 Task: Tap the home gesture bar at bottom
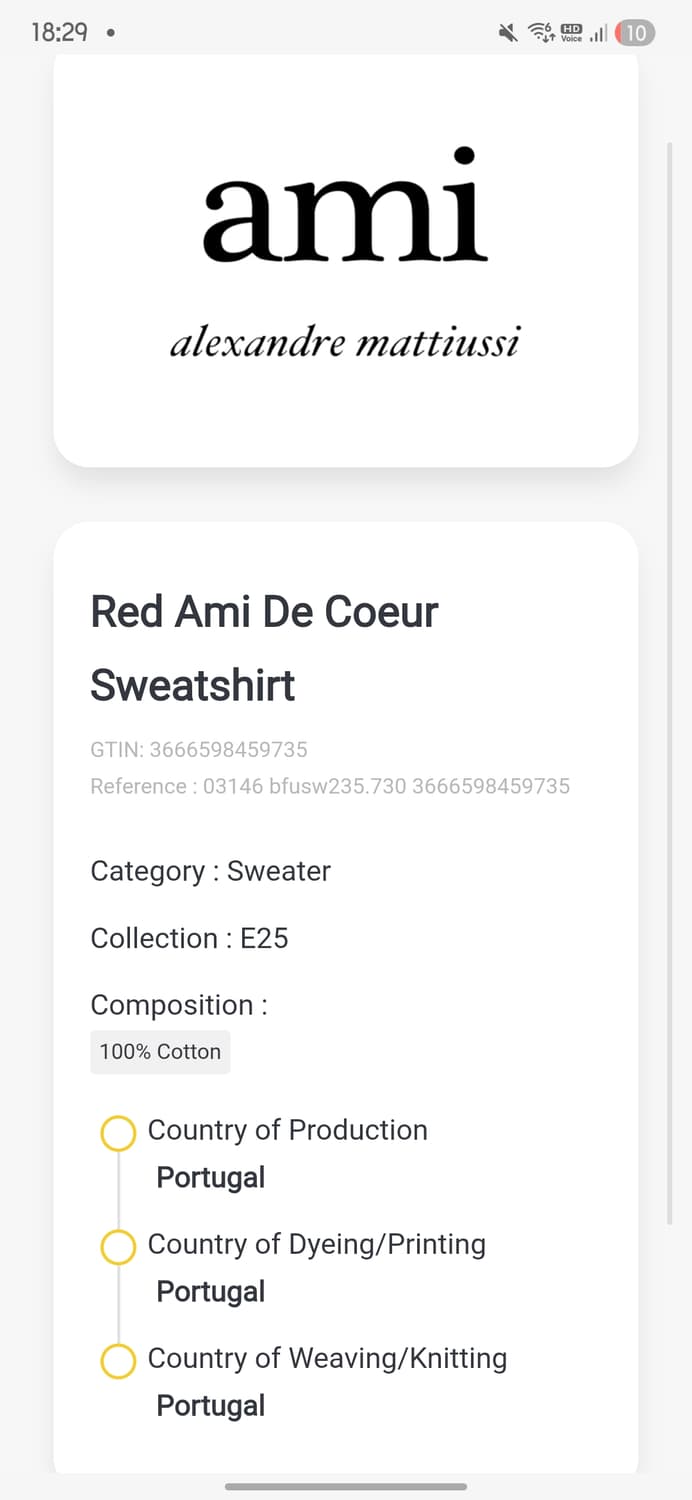tap(346, 1487)
